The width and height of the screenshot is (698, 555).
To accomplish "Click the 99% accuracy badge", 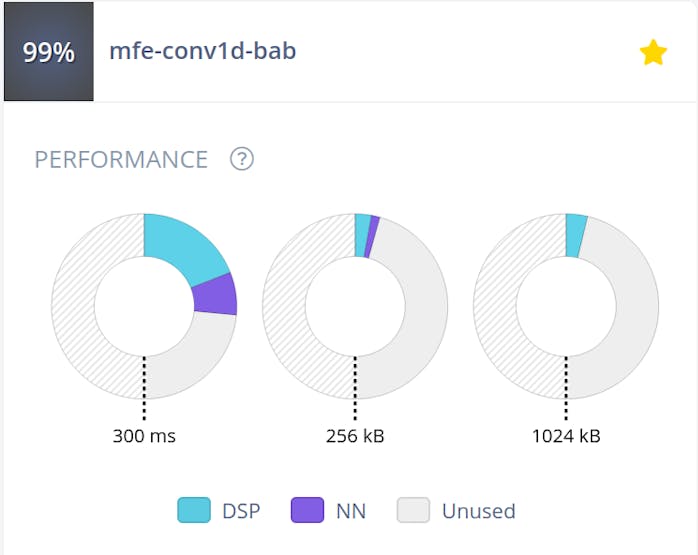I will (x=49, y=52).
